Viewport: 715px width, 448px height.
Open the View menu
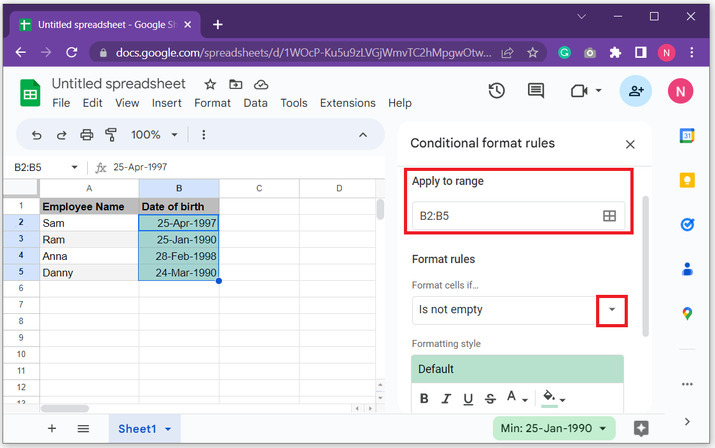[127, 103]
